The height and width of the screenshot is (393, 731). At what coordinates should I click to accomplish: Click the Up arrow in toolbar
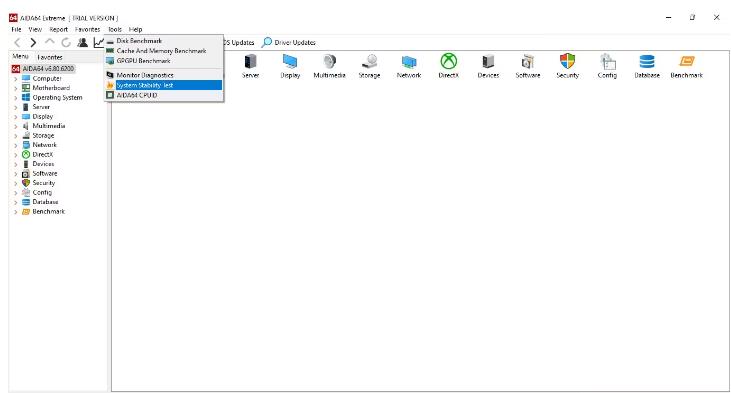[x=49, y=42]
